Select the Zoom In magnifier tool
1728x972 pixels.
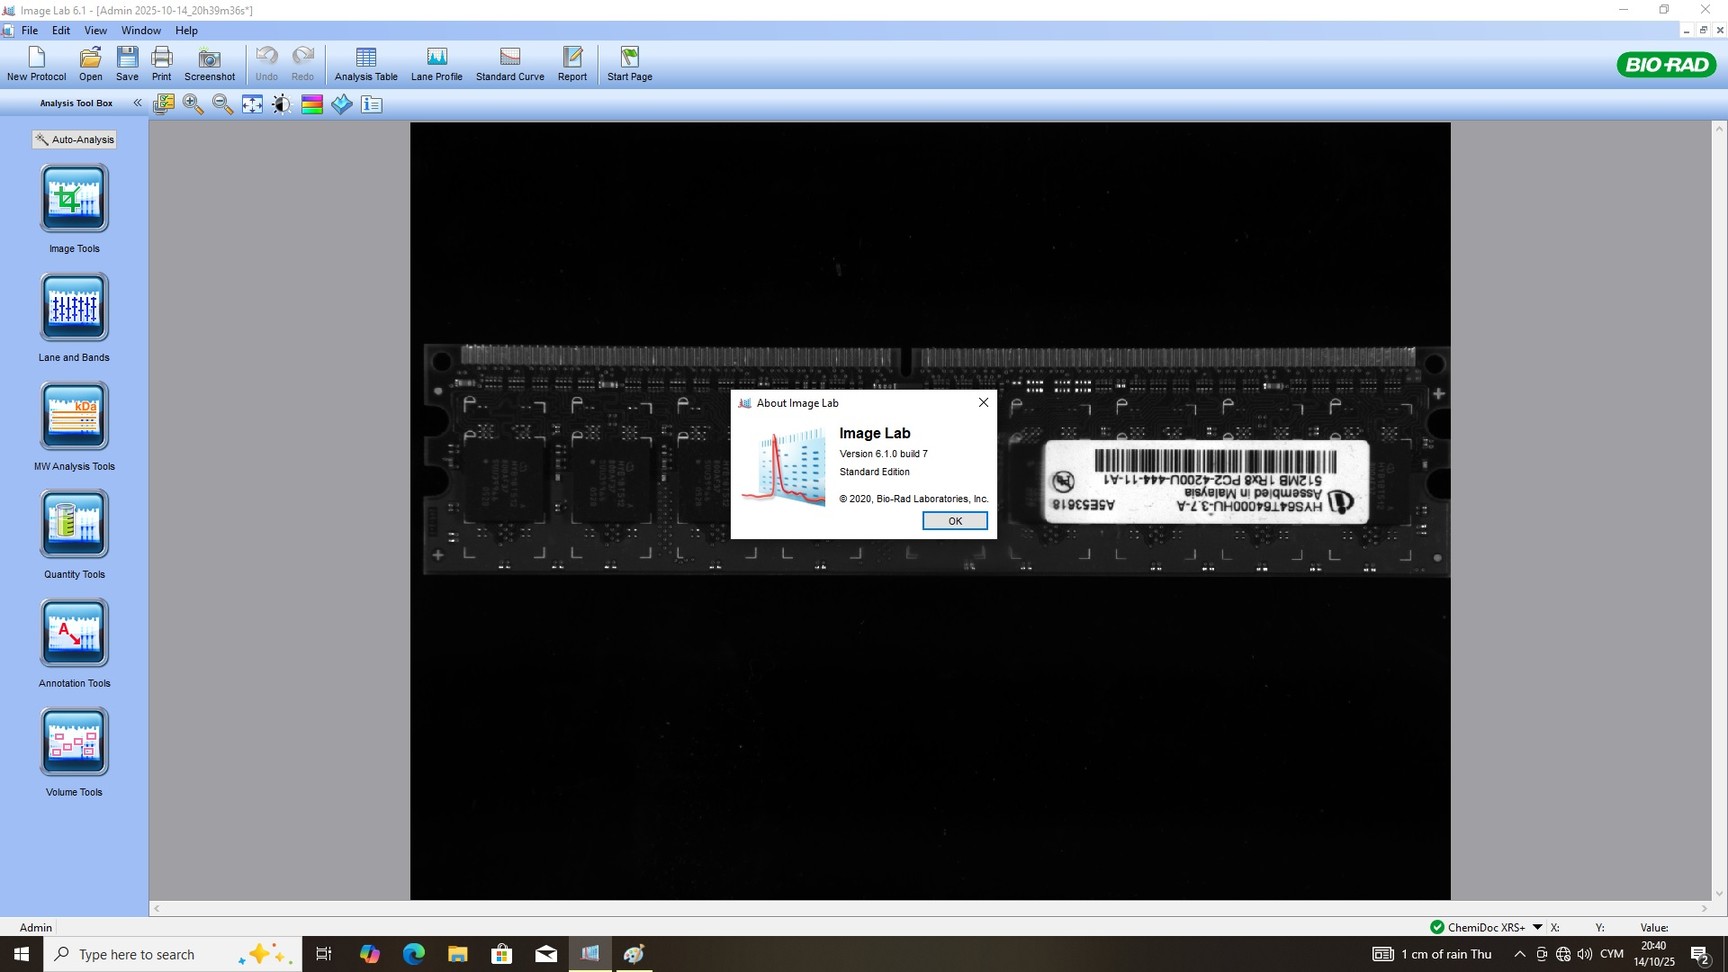click(193, 103)
